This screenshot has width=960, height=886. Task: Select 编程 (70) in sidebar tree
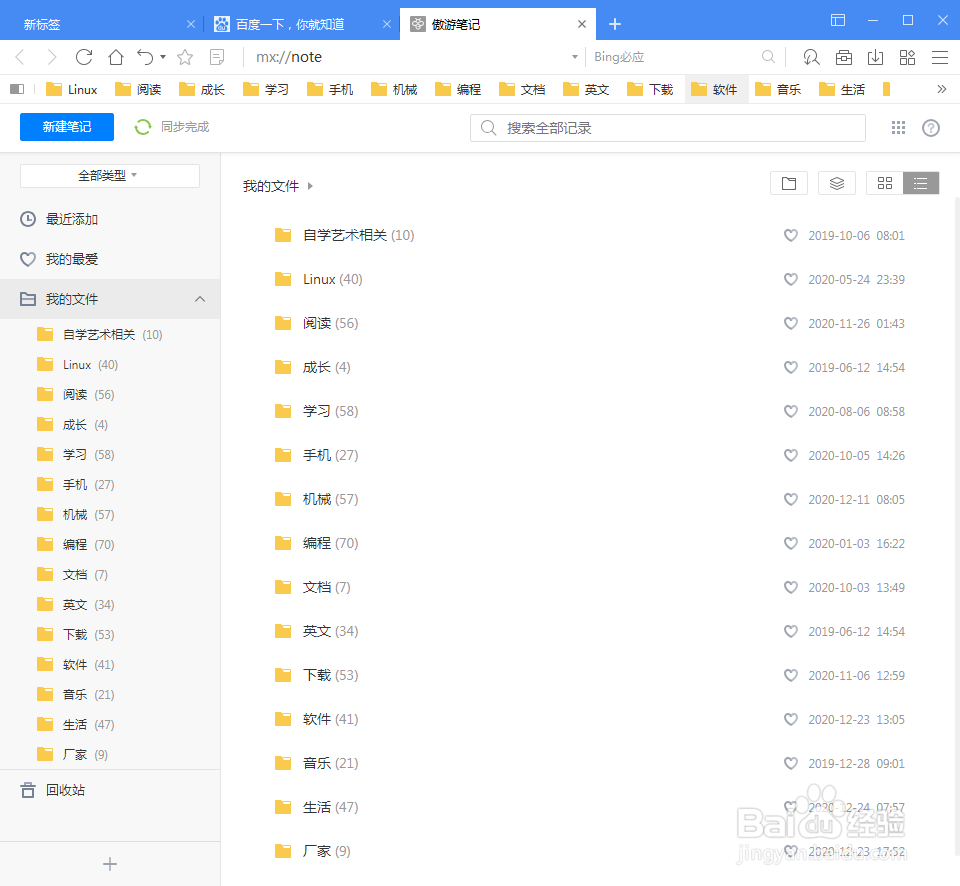pos(110,544)
